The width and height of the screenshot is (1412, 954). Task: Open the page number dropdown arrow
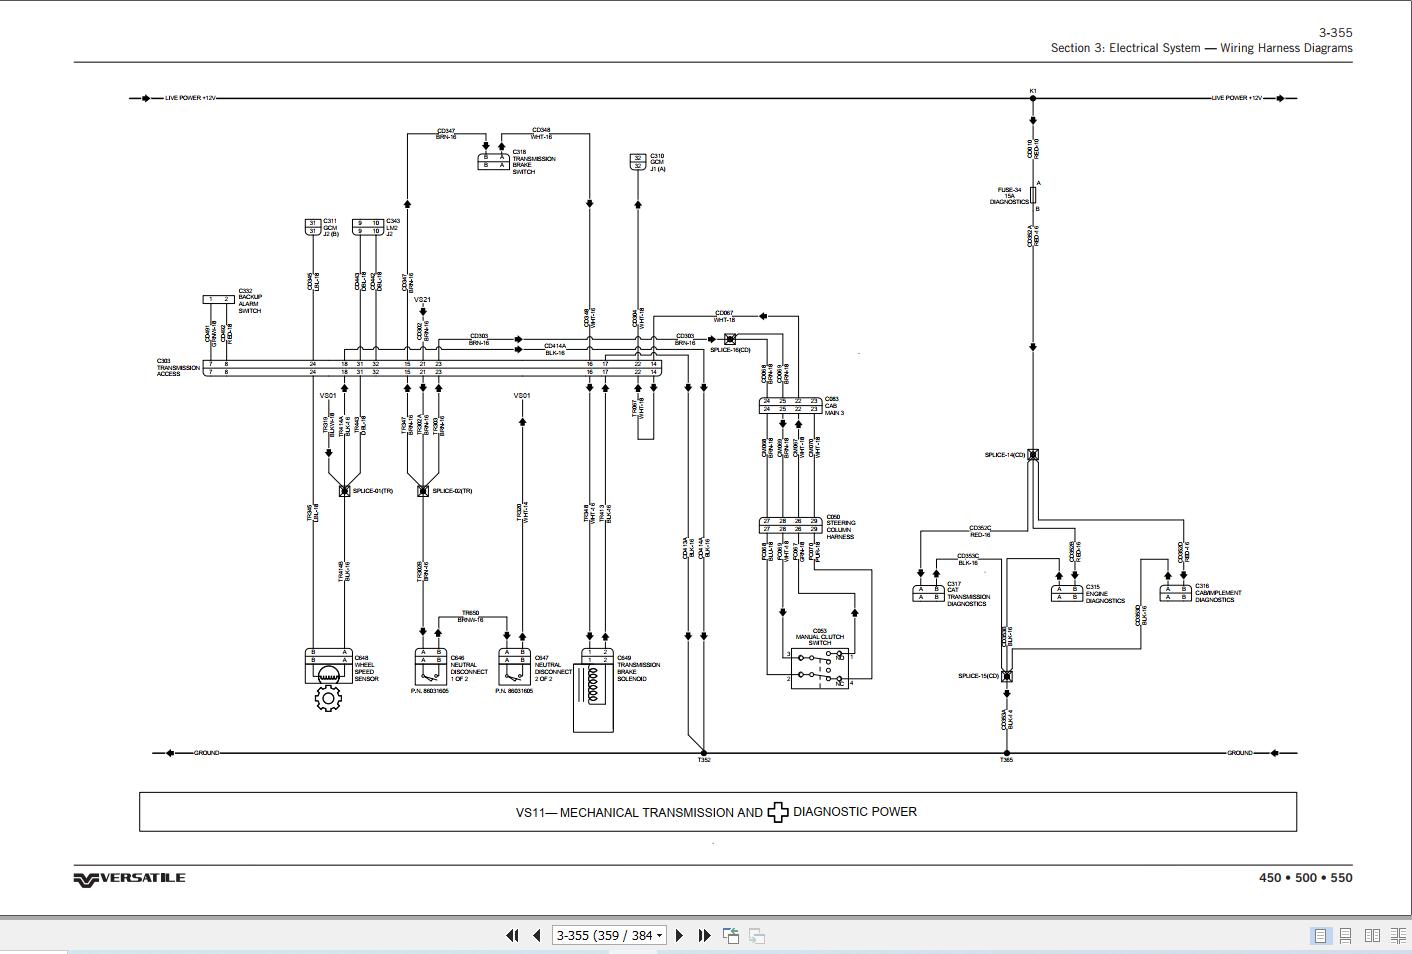click(659, 936)
